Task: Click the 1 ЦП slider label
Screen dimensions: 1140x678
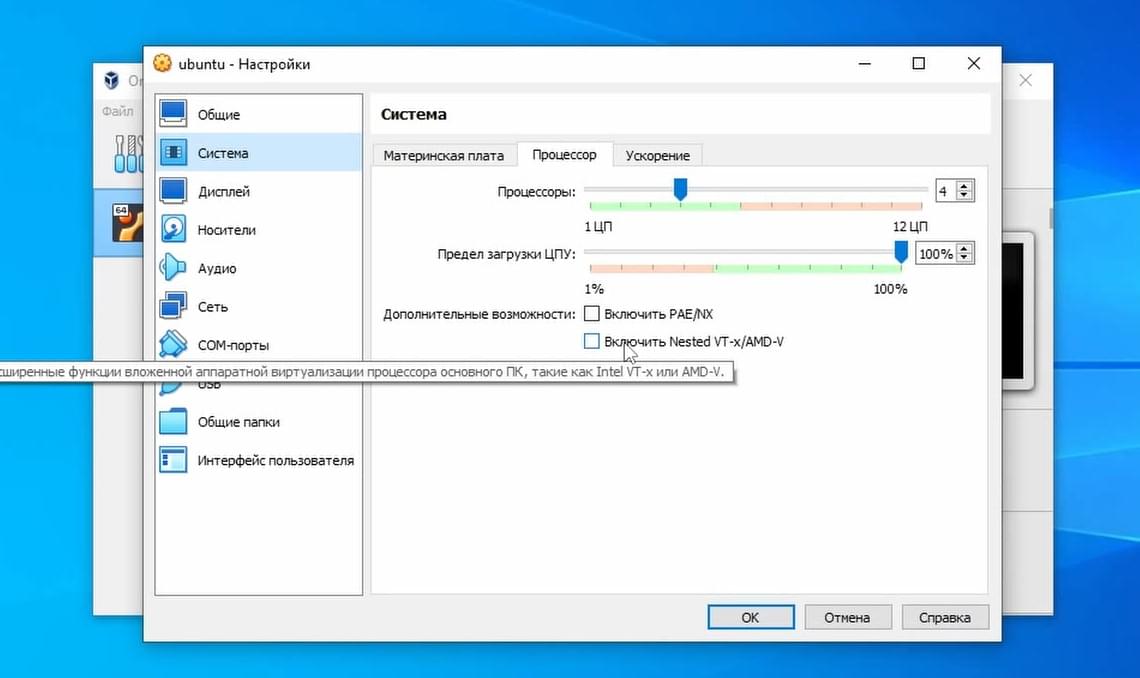Action: pyautogui.click(x=598, y=226)
